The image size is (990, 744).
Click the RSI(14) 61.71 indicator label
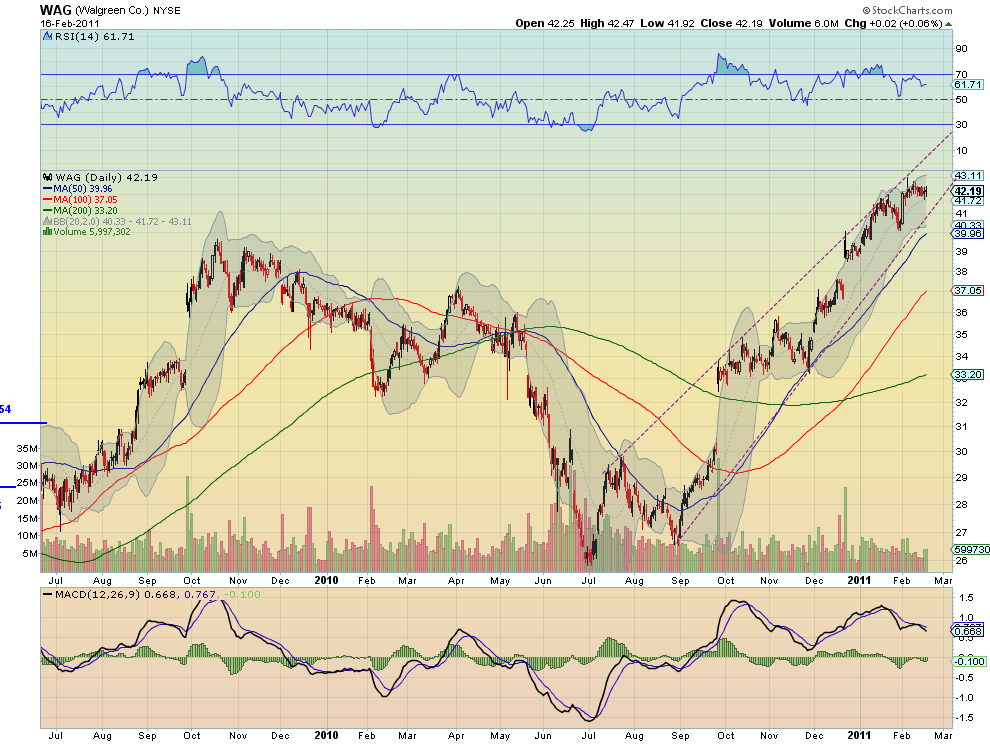pyautogui.click(x=95, y=37)
